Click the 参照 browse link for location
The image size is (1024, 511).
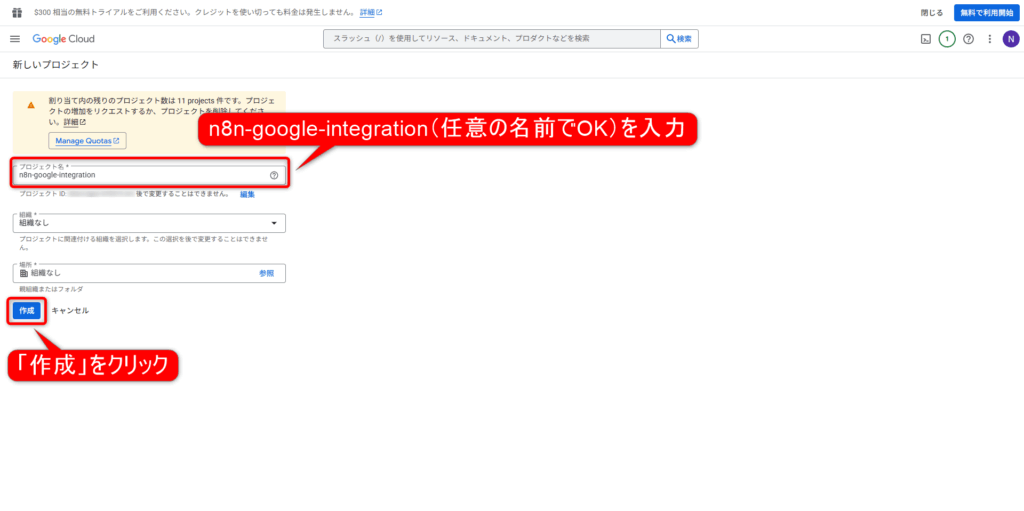(266, 273)
